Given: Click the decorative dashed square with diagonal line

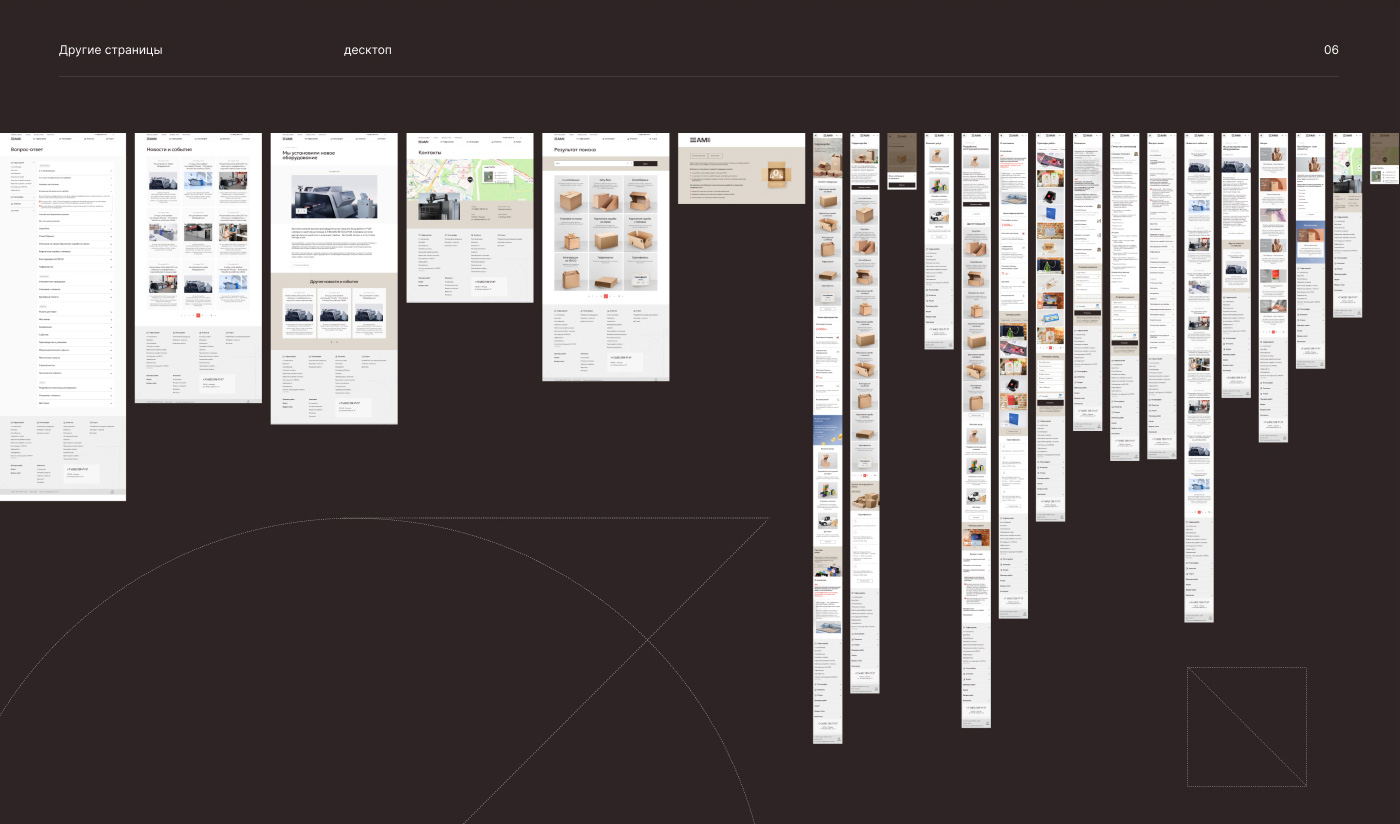Looking at the screenshot, I should 1246,726.
